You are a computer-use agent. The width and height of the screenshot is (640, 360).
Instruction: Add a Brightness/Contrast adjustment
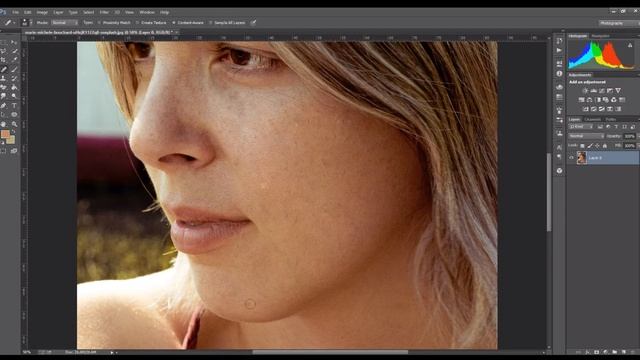click(585, 91)
